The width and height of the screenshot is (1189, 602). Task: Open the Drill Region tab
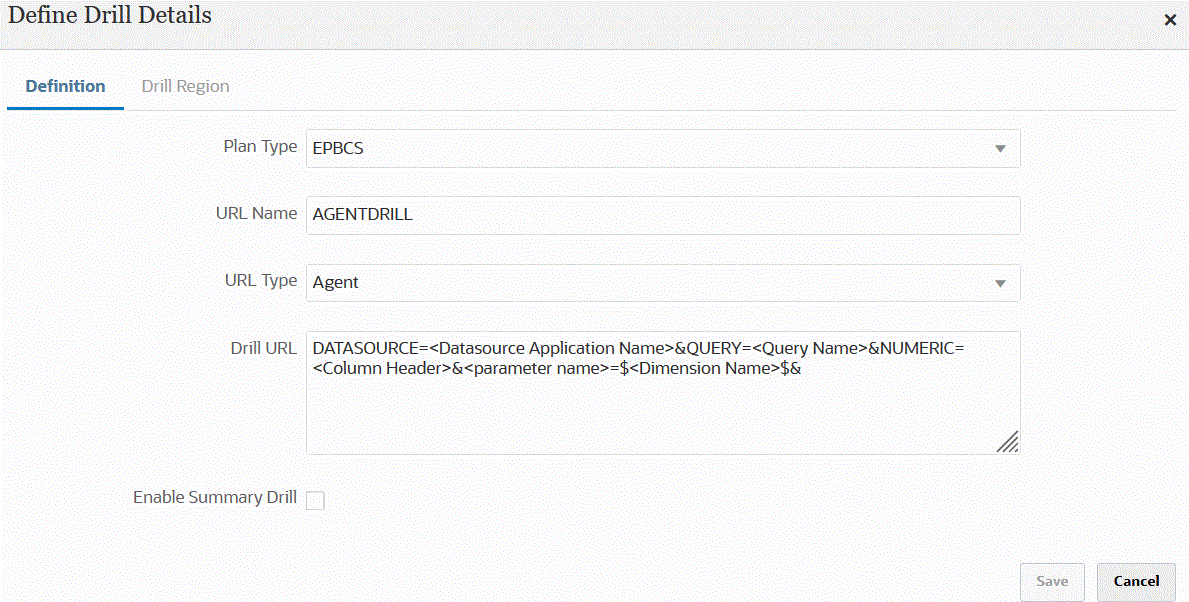tap(185, 86)
